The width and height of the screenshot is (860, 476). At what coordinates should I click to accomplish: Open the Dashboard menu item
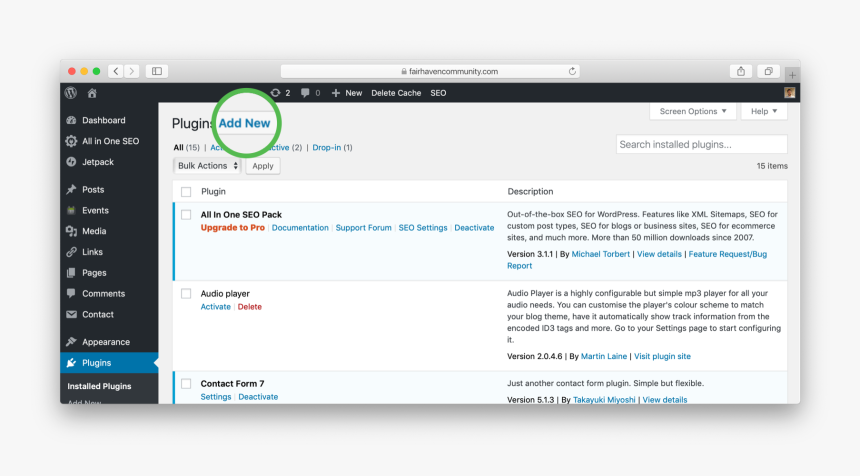tap(104, 120)
